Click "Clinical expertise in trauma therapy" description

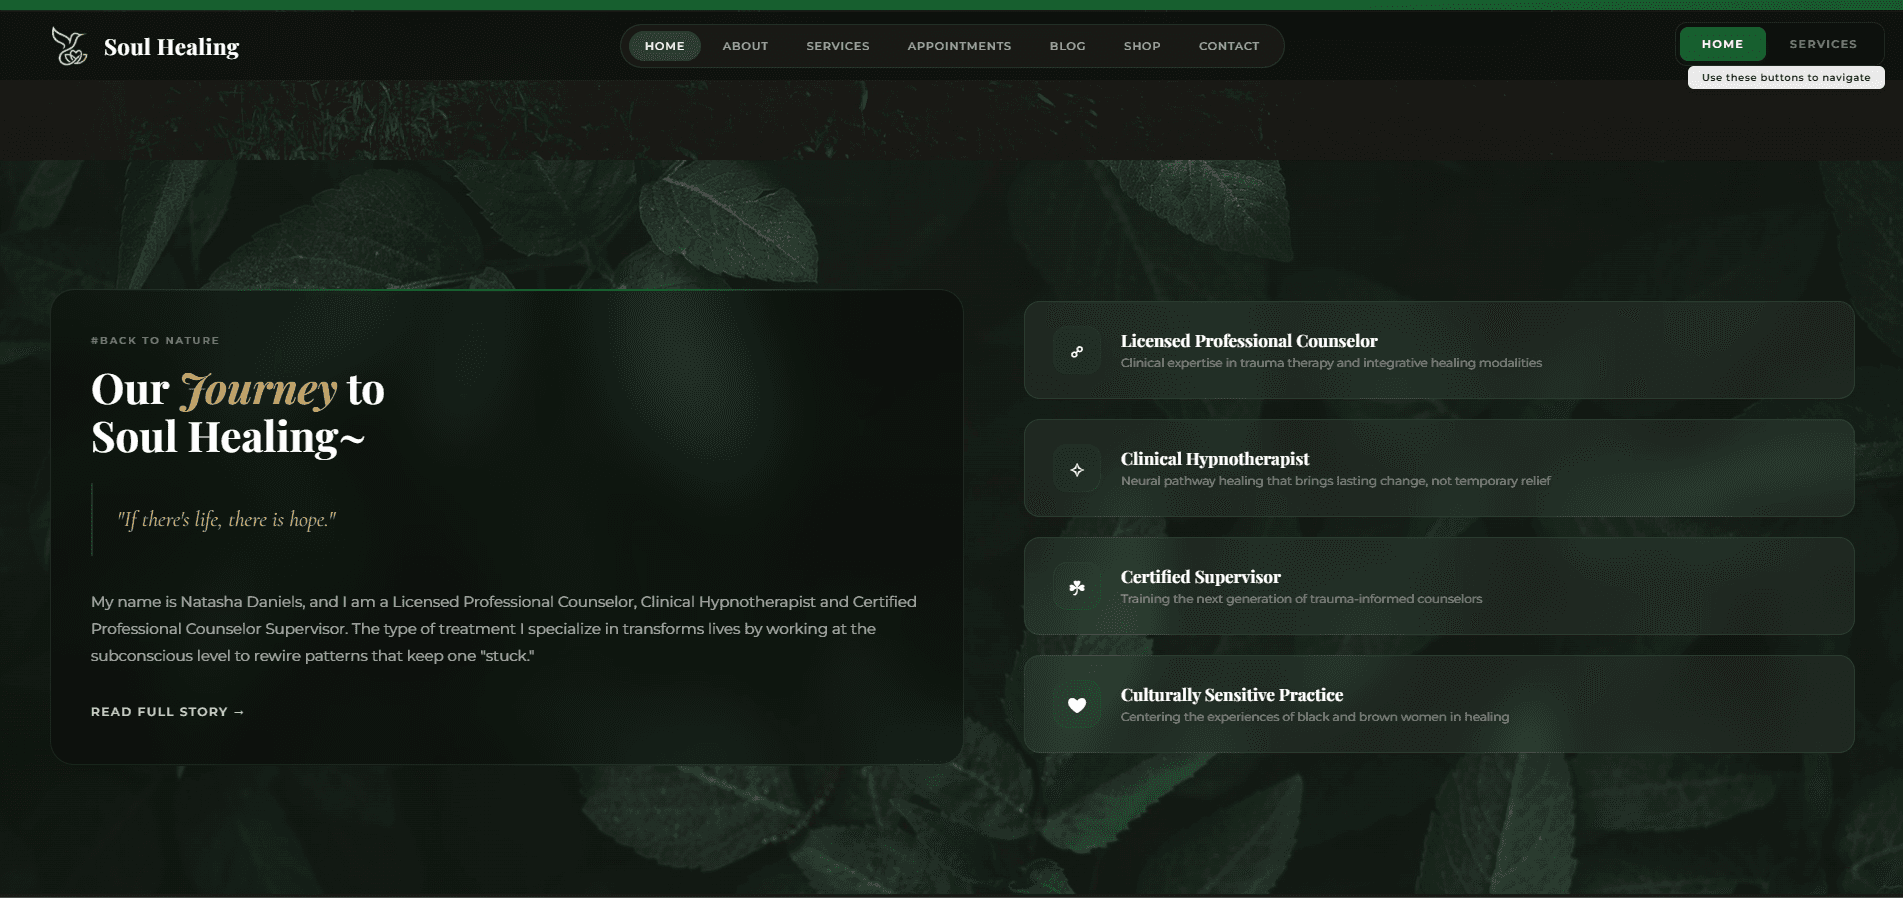coord(1331,363)
